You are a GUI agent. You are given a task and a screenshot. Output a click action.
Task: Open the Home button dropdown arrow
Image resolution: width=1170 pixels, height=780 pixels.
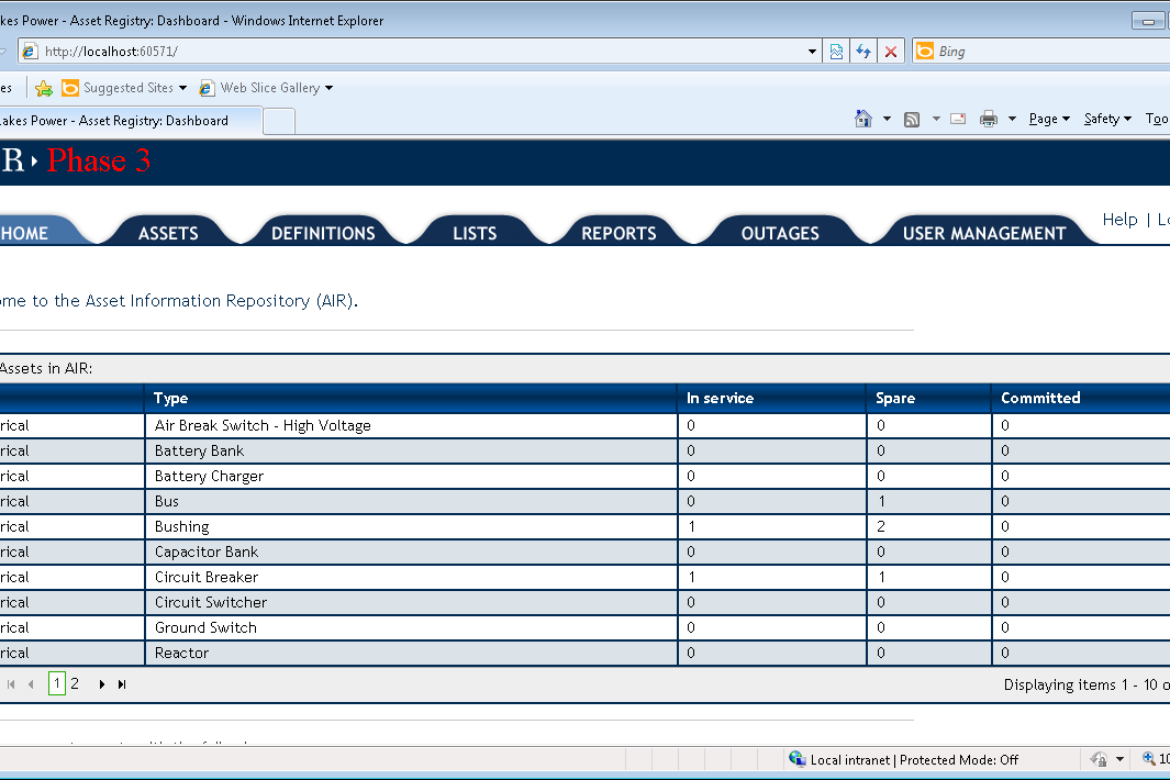click(x=886, y=119)
